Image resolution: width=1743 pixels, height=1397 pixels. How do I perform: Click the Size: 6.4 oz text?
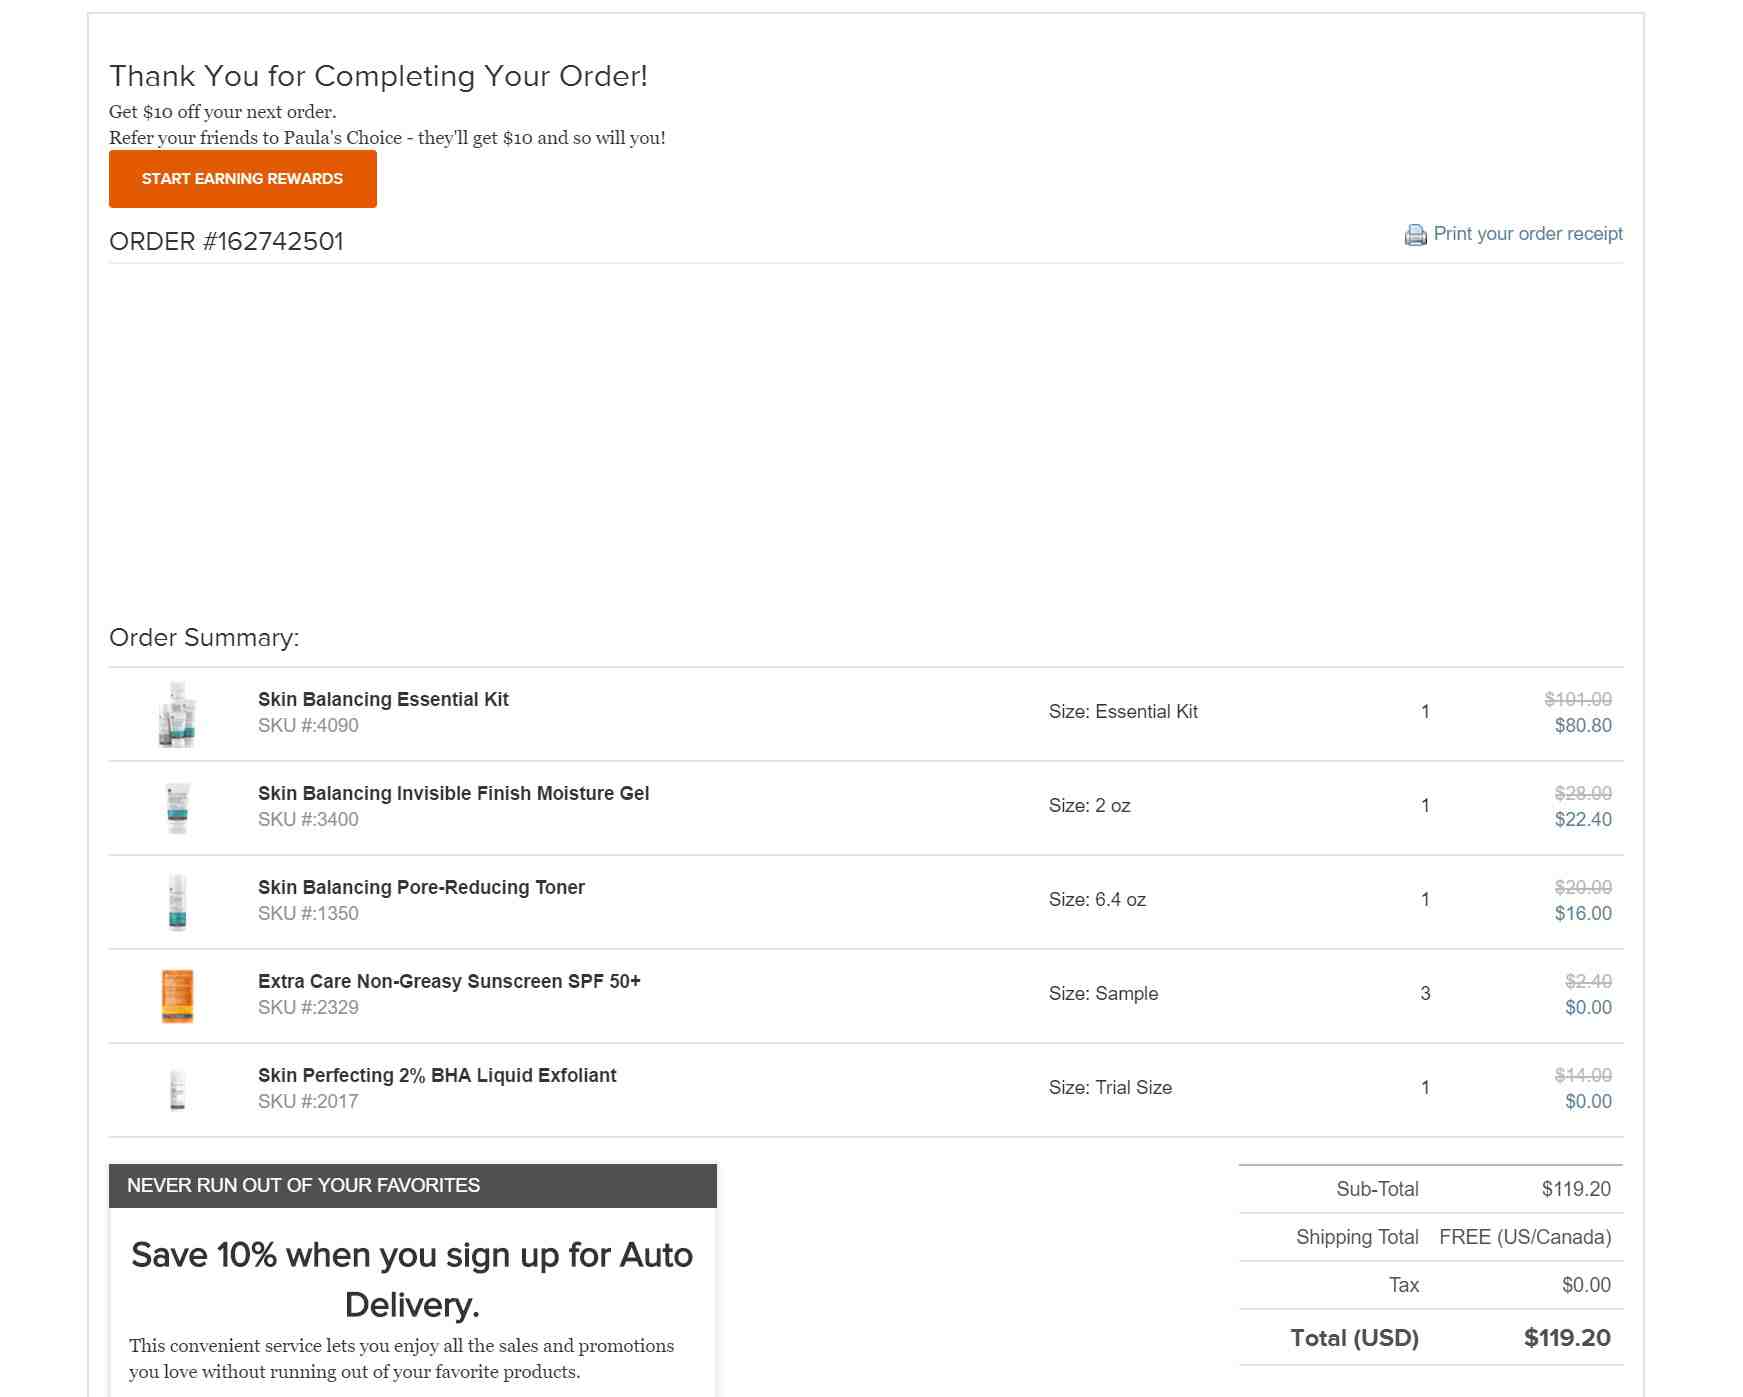[1097, 900]
